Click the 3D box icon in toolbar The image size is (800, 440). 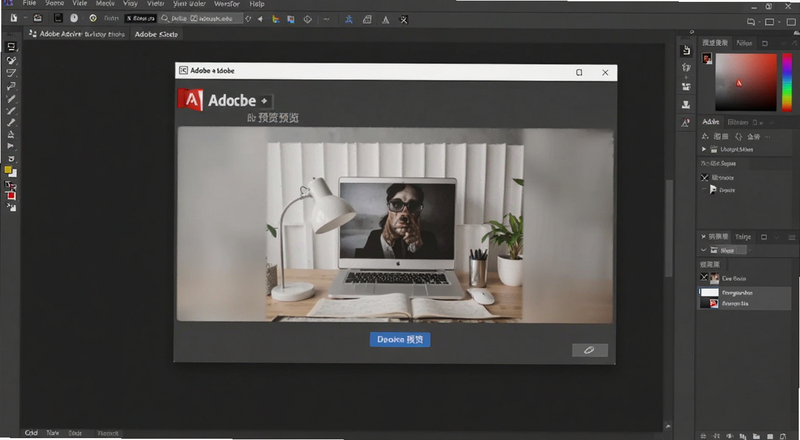click(x=367, y=19)
